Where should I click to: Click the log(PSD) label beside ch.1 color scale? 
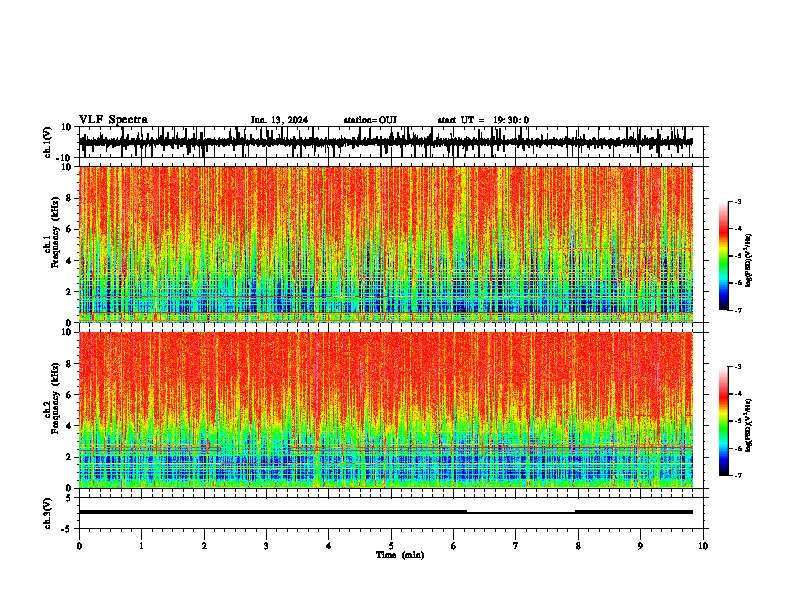pos(748,261)
